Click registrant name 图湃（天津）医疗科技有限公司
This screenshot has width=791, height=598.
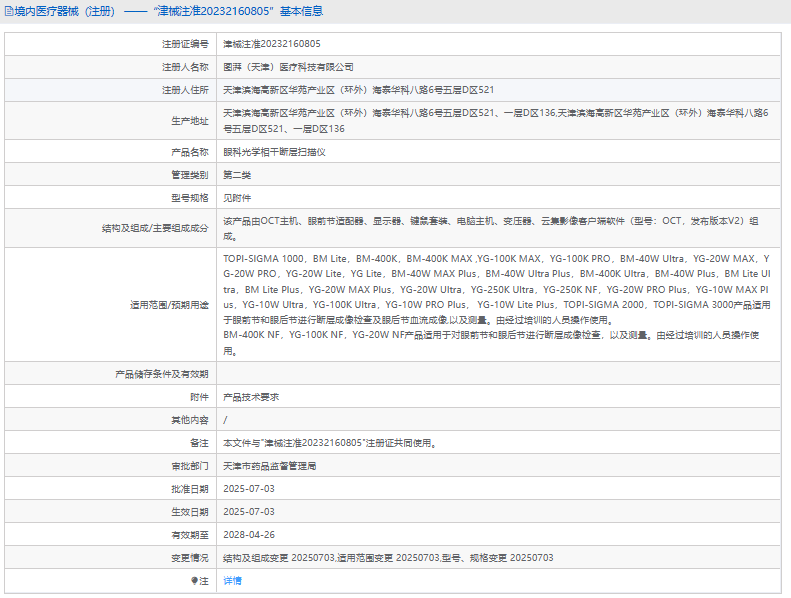click(288, 67)
